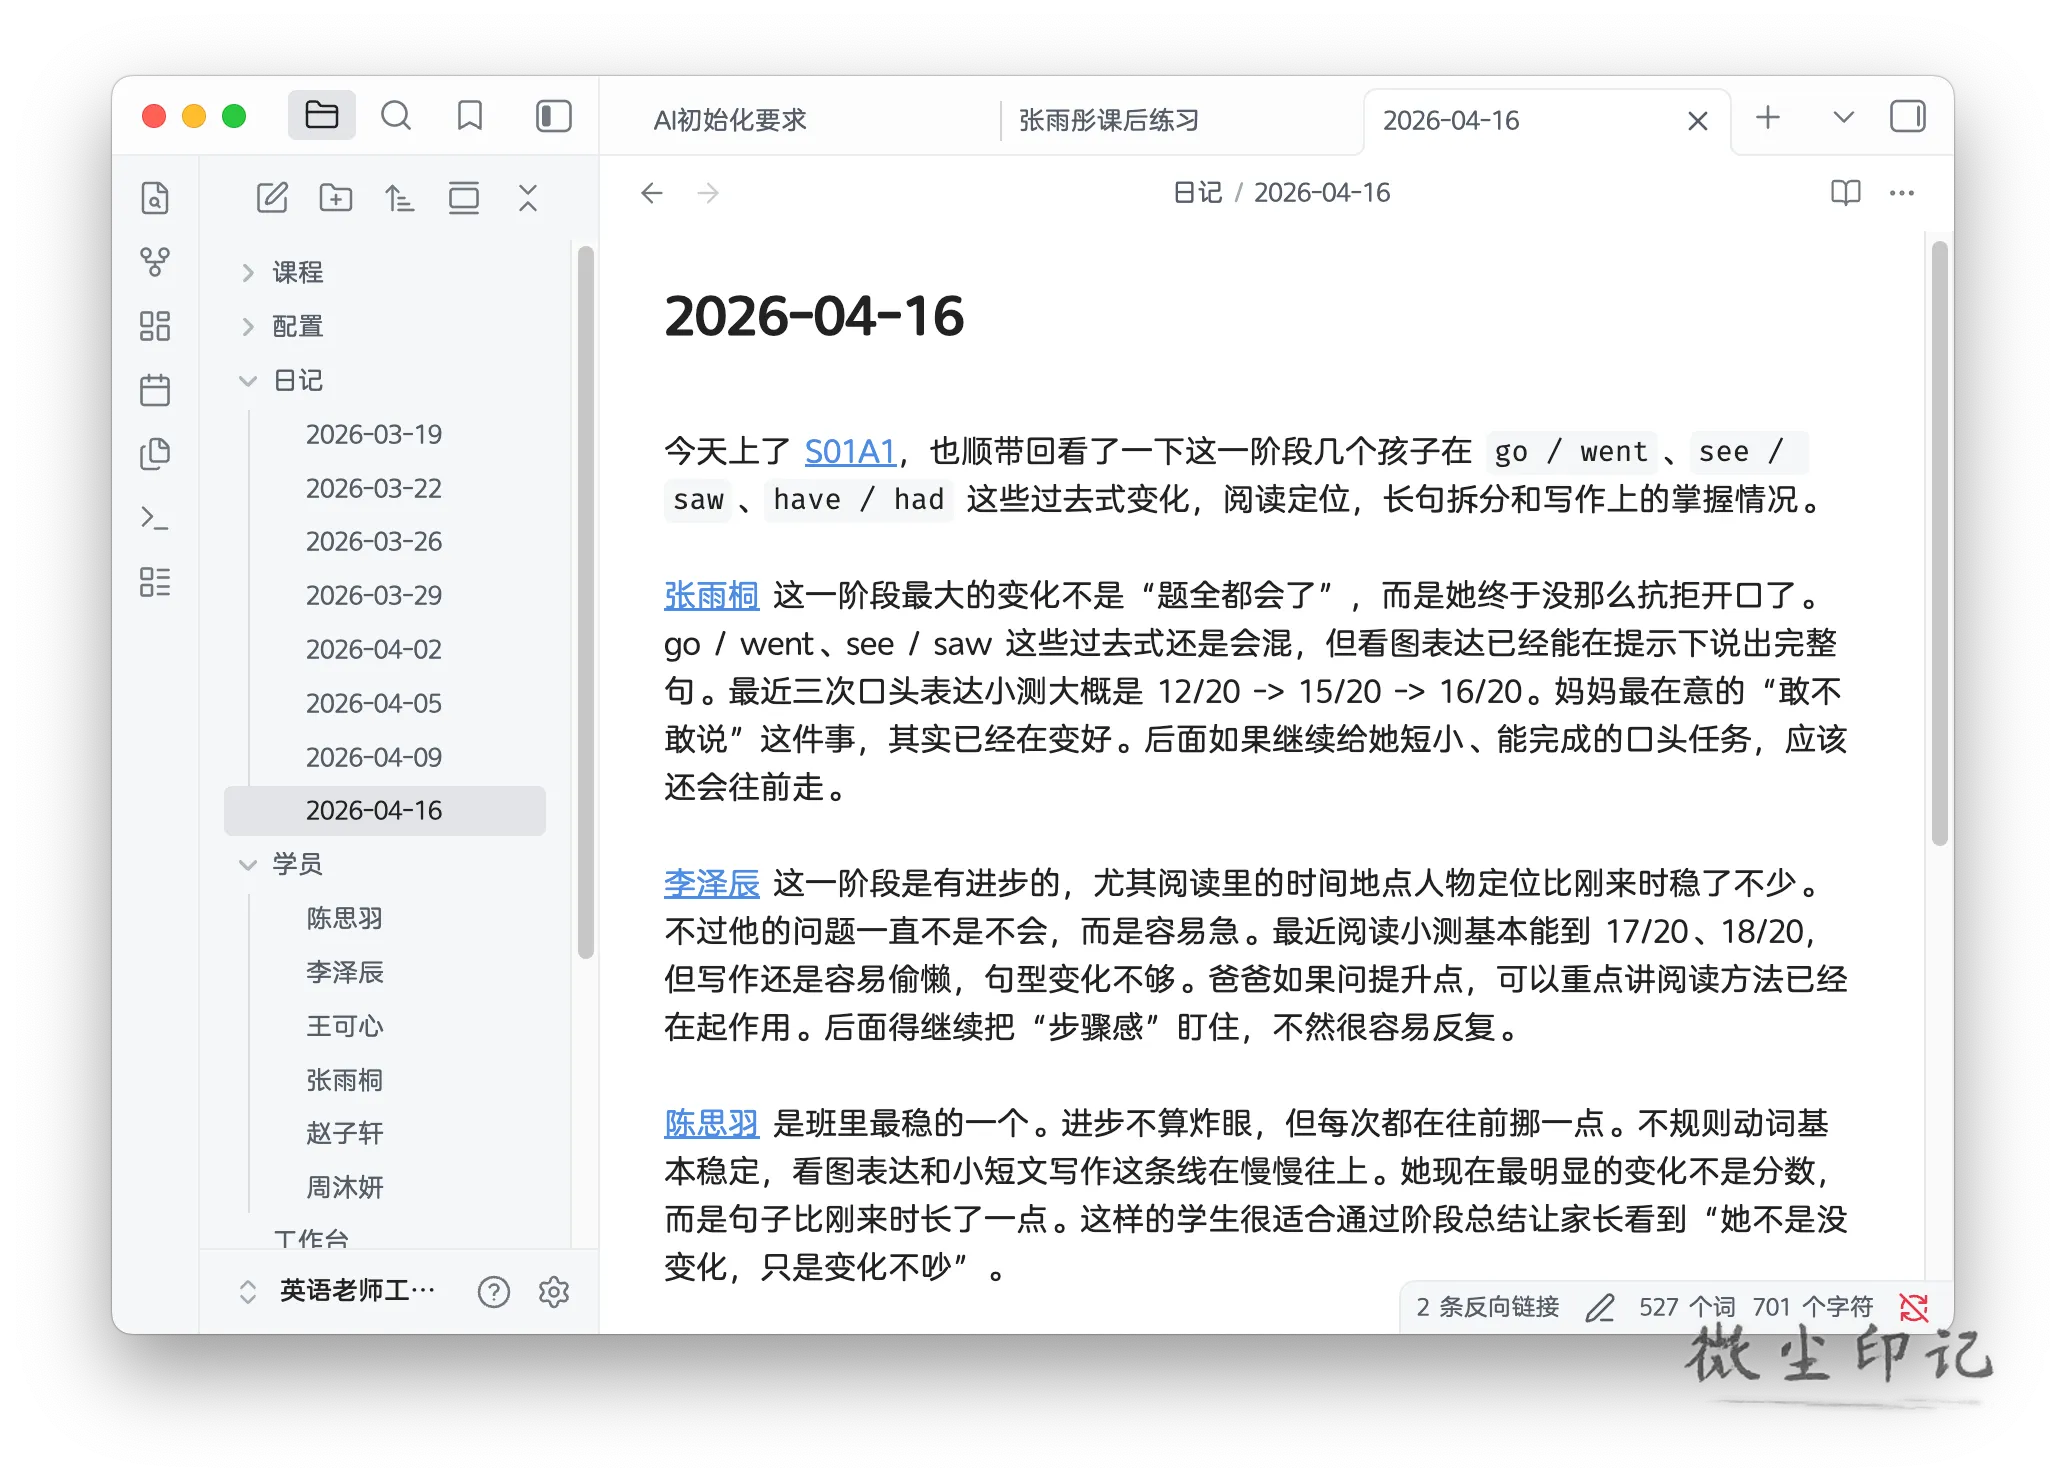Screen dimensions: 2066x1482
Task: Open the more options three-dot menu
Action: (x=1902, y=193)
